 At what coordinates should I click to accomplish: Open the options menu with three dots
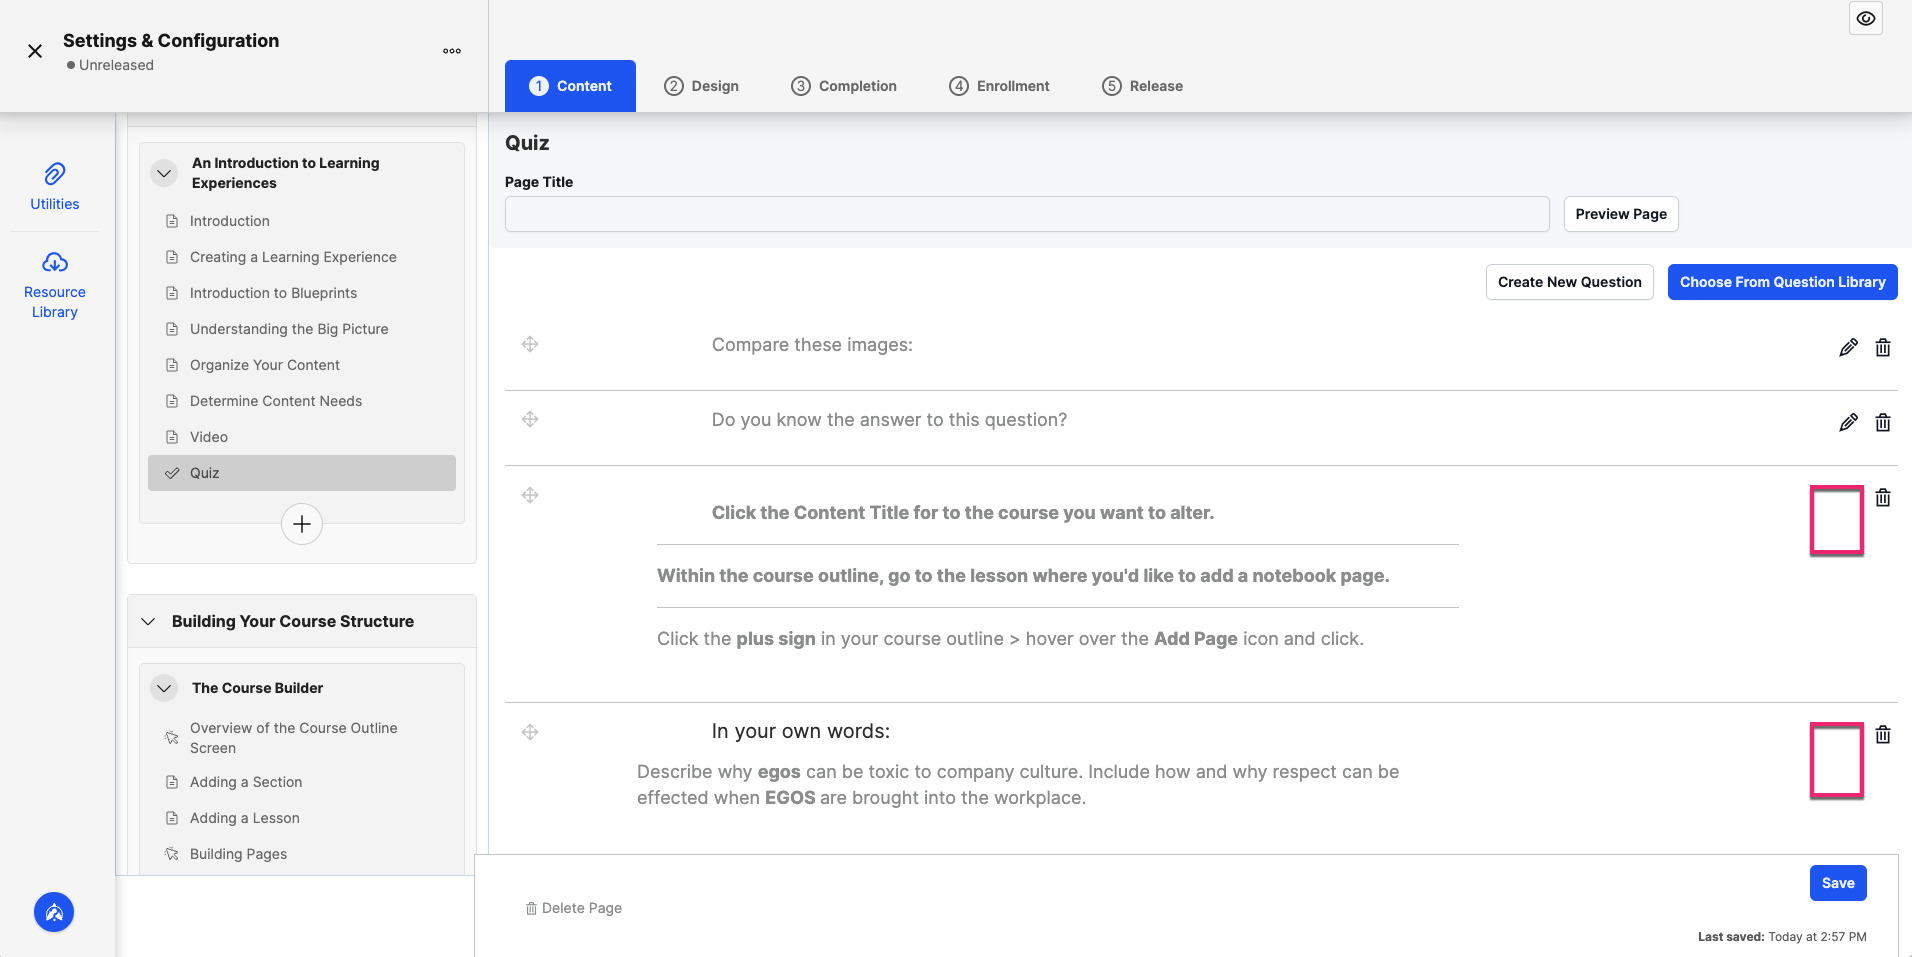coord(452,50)
